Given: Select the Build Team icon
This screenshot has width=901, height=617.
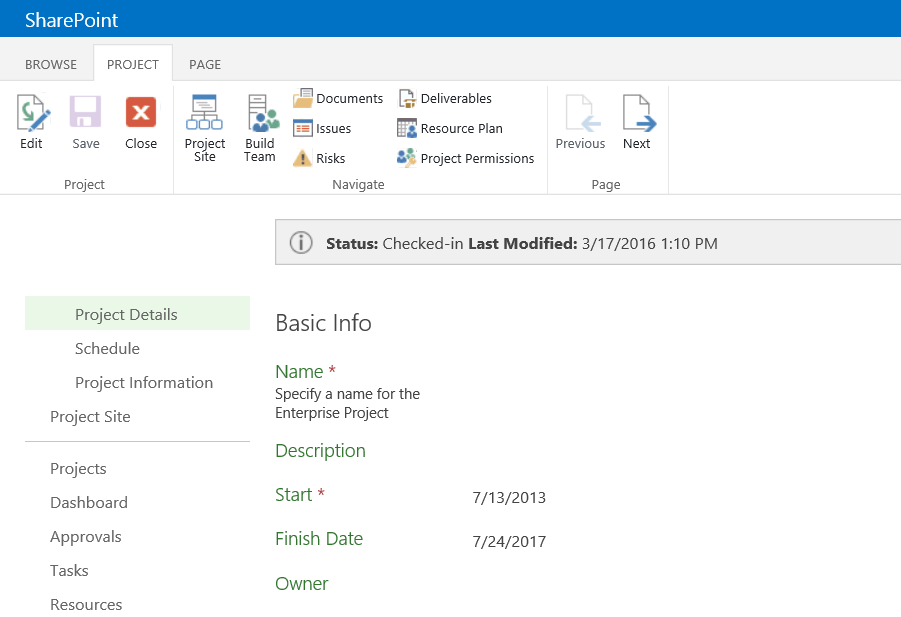Looking at the screenshot, I should 260,112.
